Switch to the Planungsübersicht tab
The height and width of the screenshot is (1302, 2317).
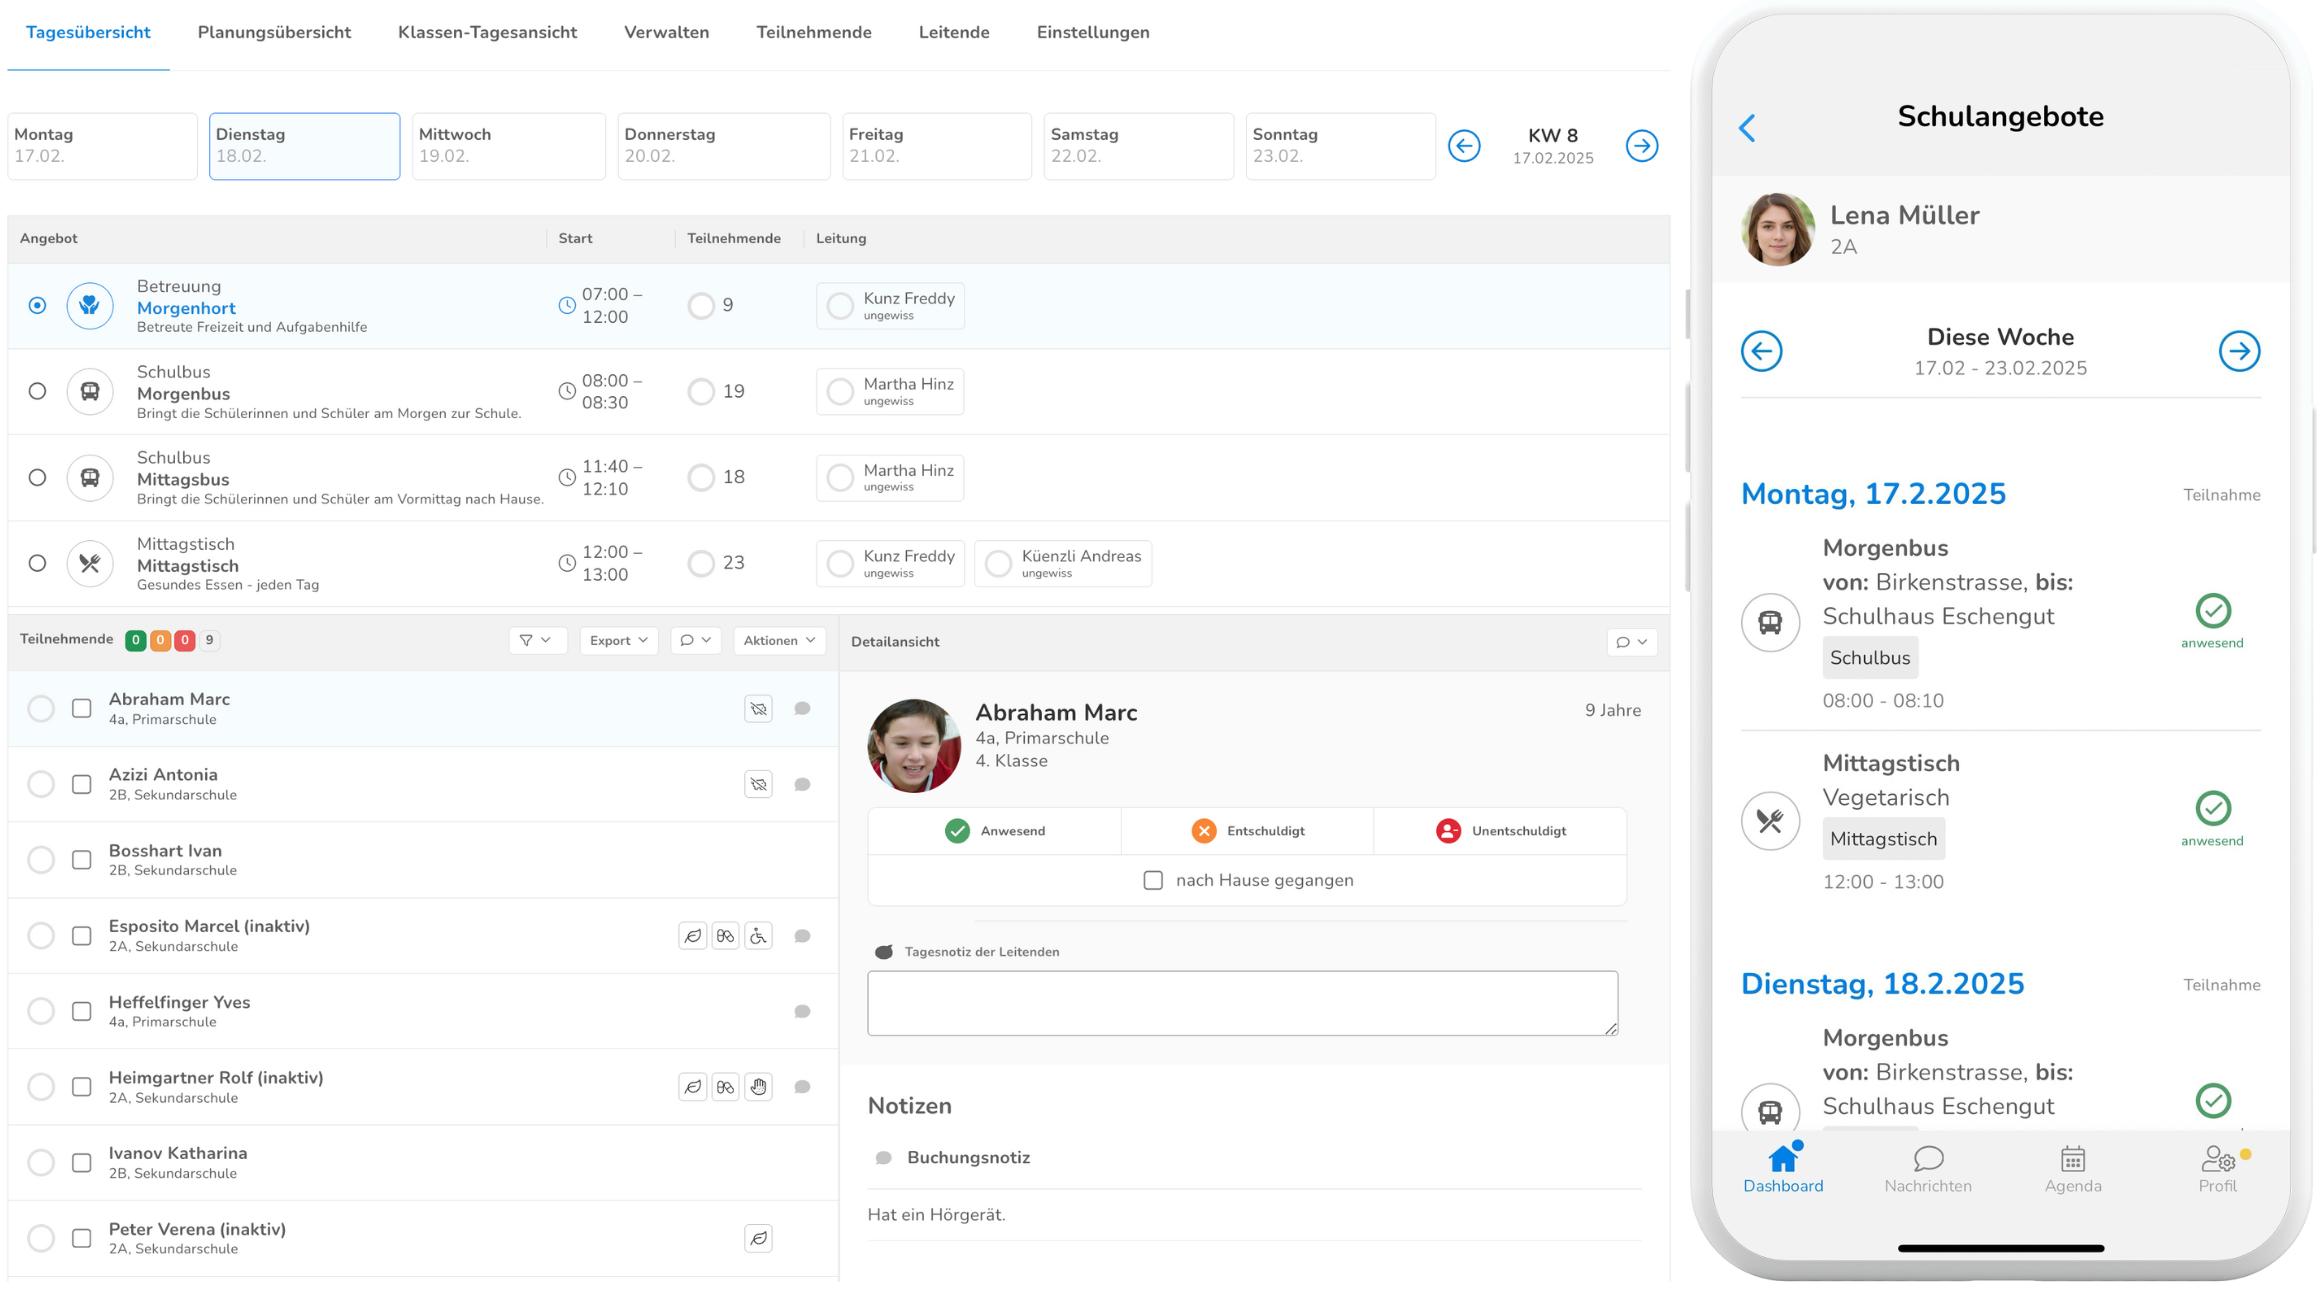pyautogui.click(x=274, y=32)
